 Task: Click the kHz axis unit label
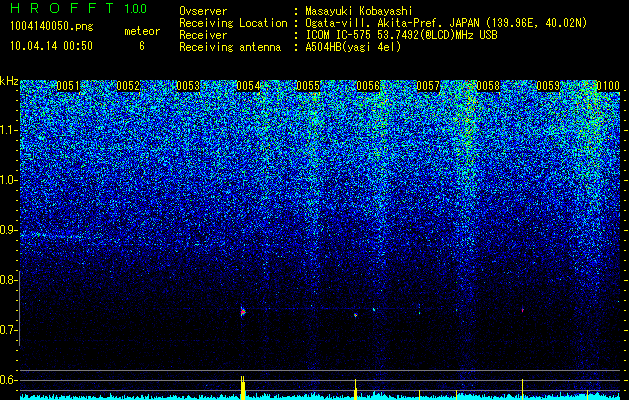coord(9,81)
